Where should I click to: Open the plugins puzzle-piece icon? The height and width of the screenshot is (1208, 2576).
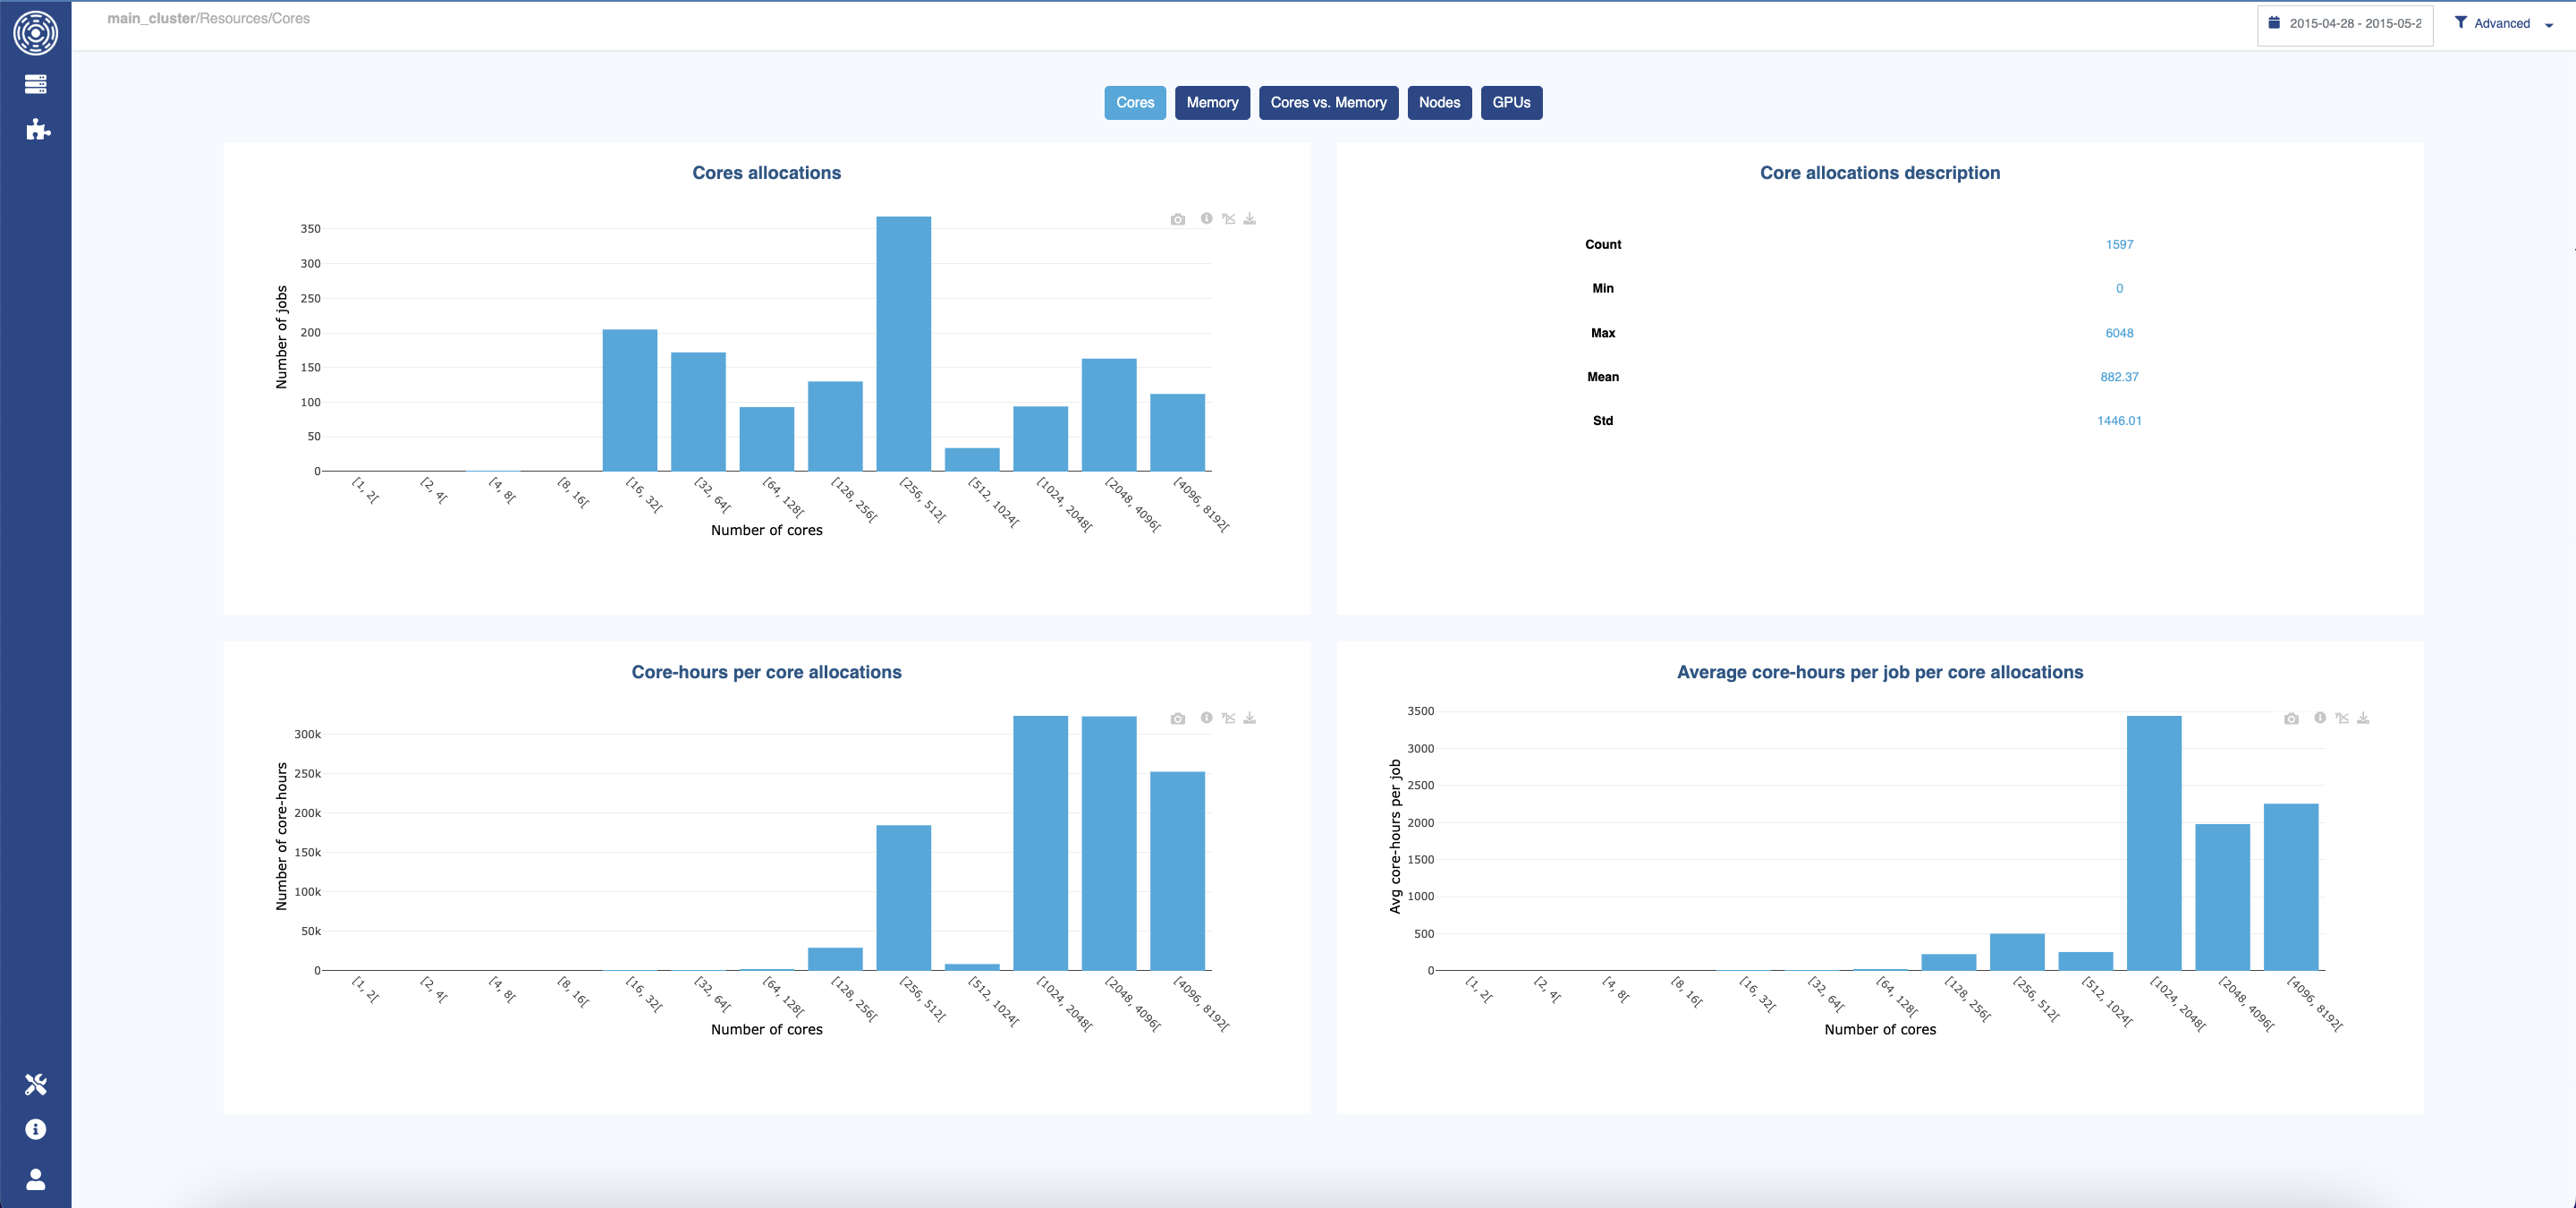(37, 129)
